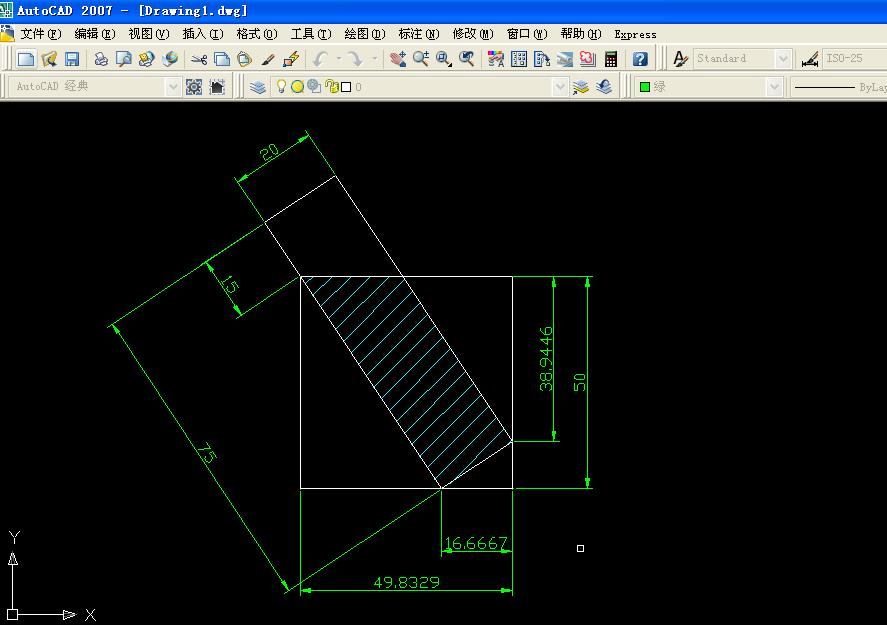Open the Express menu
Screen dimensions: 887x625
pos(635,35)
